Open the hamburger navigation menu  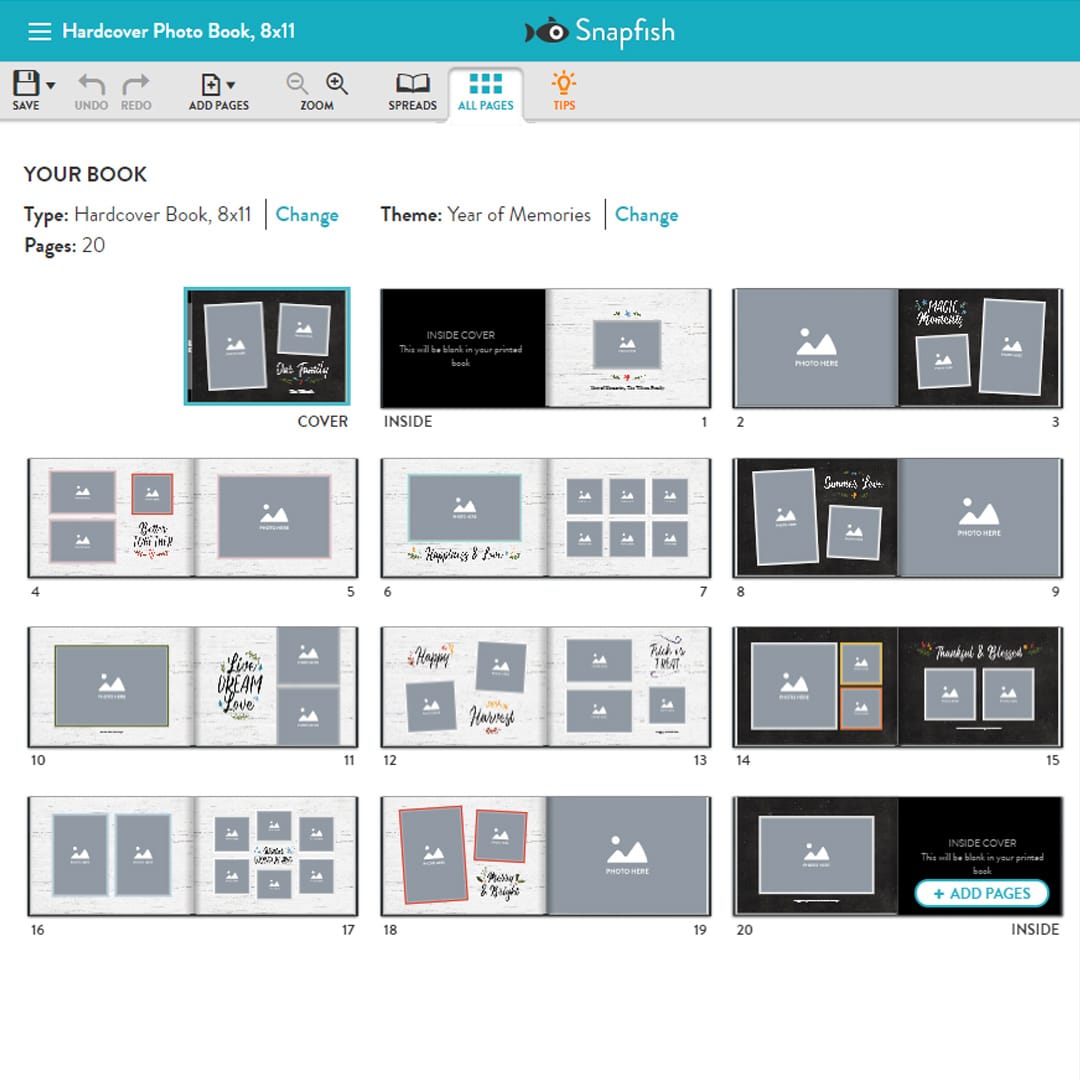(40, 30)
